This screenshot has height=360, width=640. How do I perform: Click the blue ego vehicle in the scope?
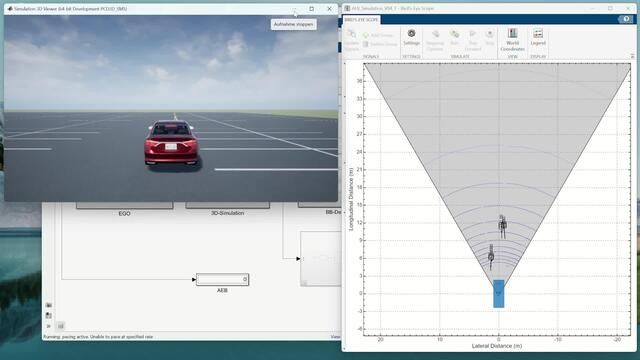tap(498, 293)
